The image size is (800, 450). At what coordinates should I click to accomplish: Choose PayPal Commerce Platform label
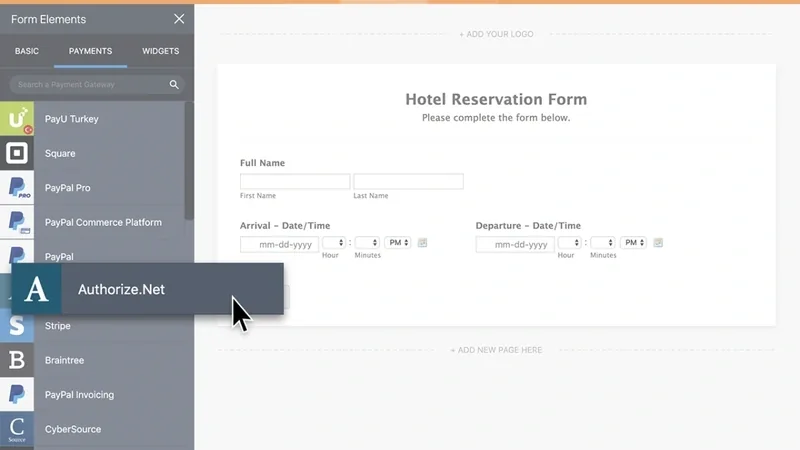[103, 222]
